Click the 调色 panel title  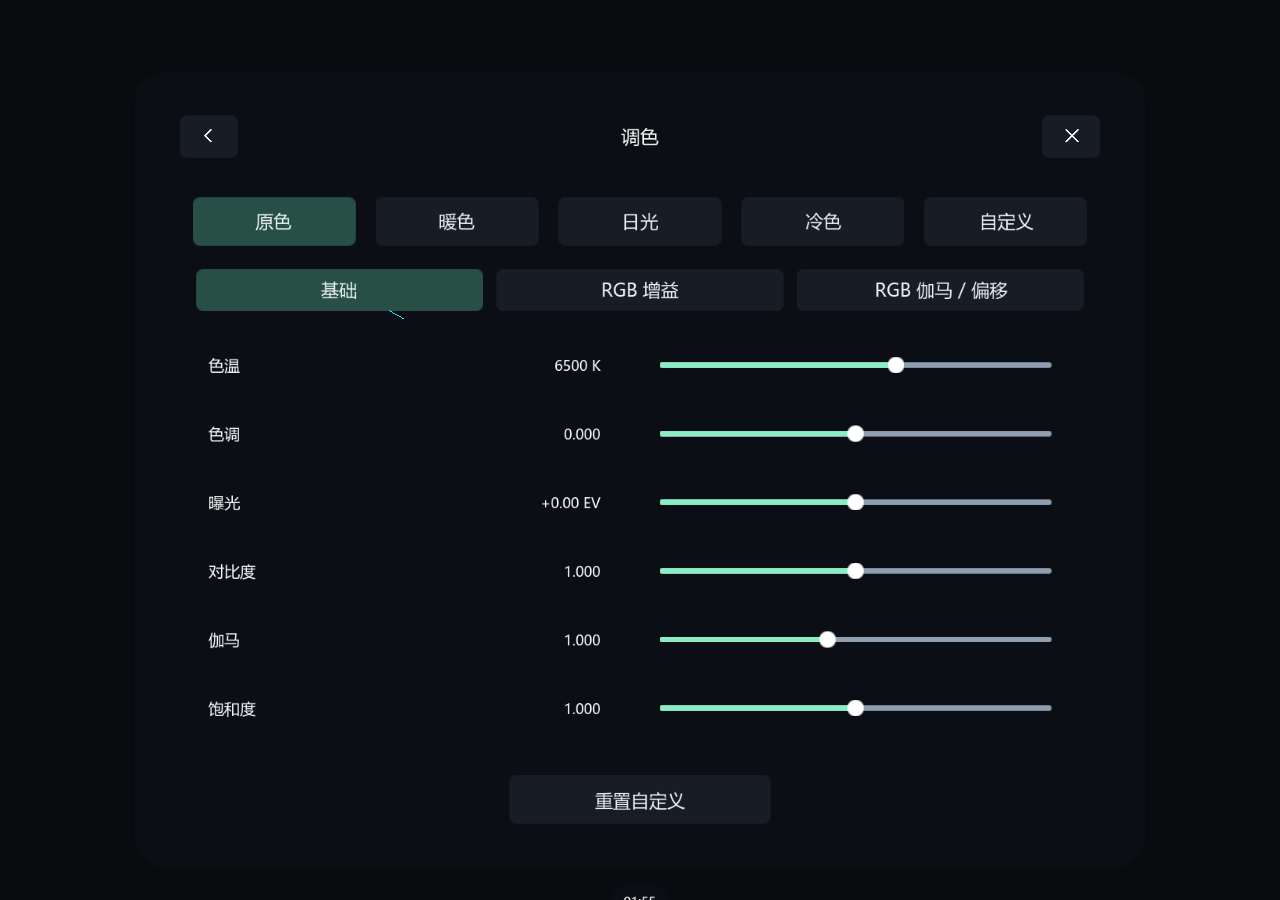tap(640, 137)
